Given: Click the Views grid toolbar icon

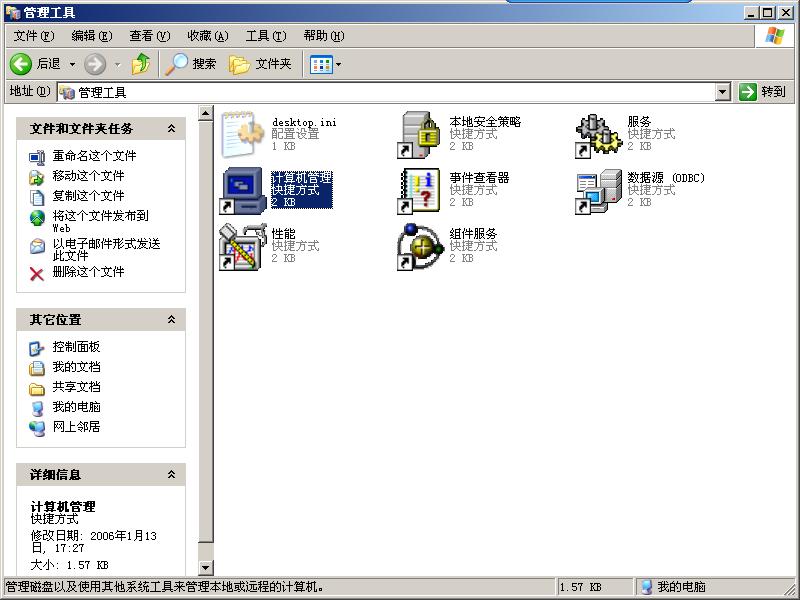Looking at the screenshot, I should [x=321, y=64].
